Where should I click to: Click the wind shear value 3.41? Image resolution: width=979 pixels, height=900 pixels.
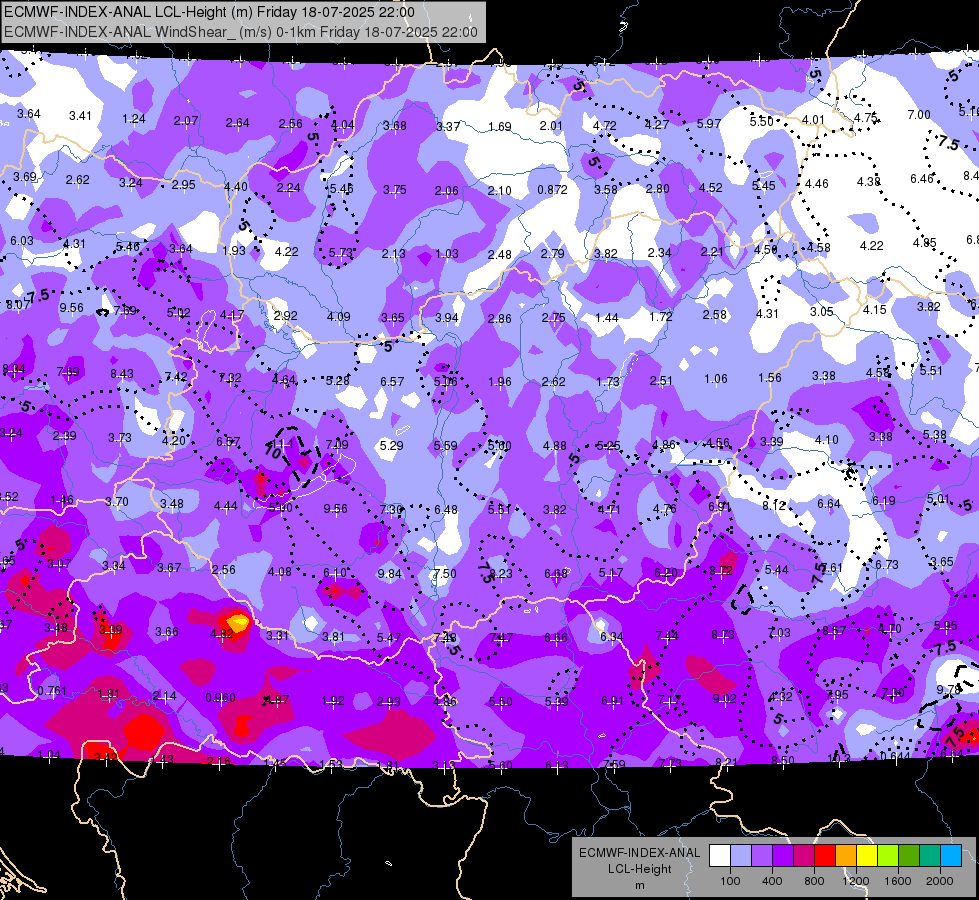81,116
